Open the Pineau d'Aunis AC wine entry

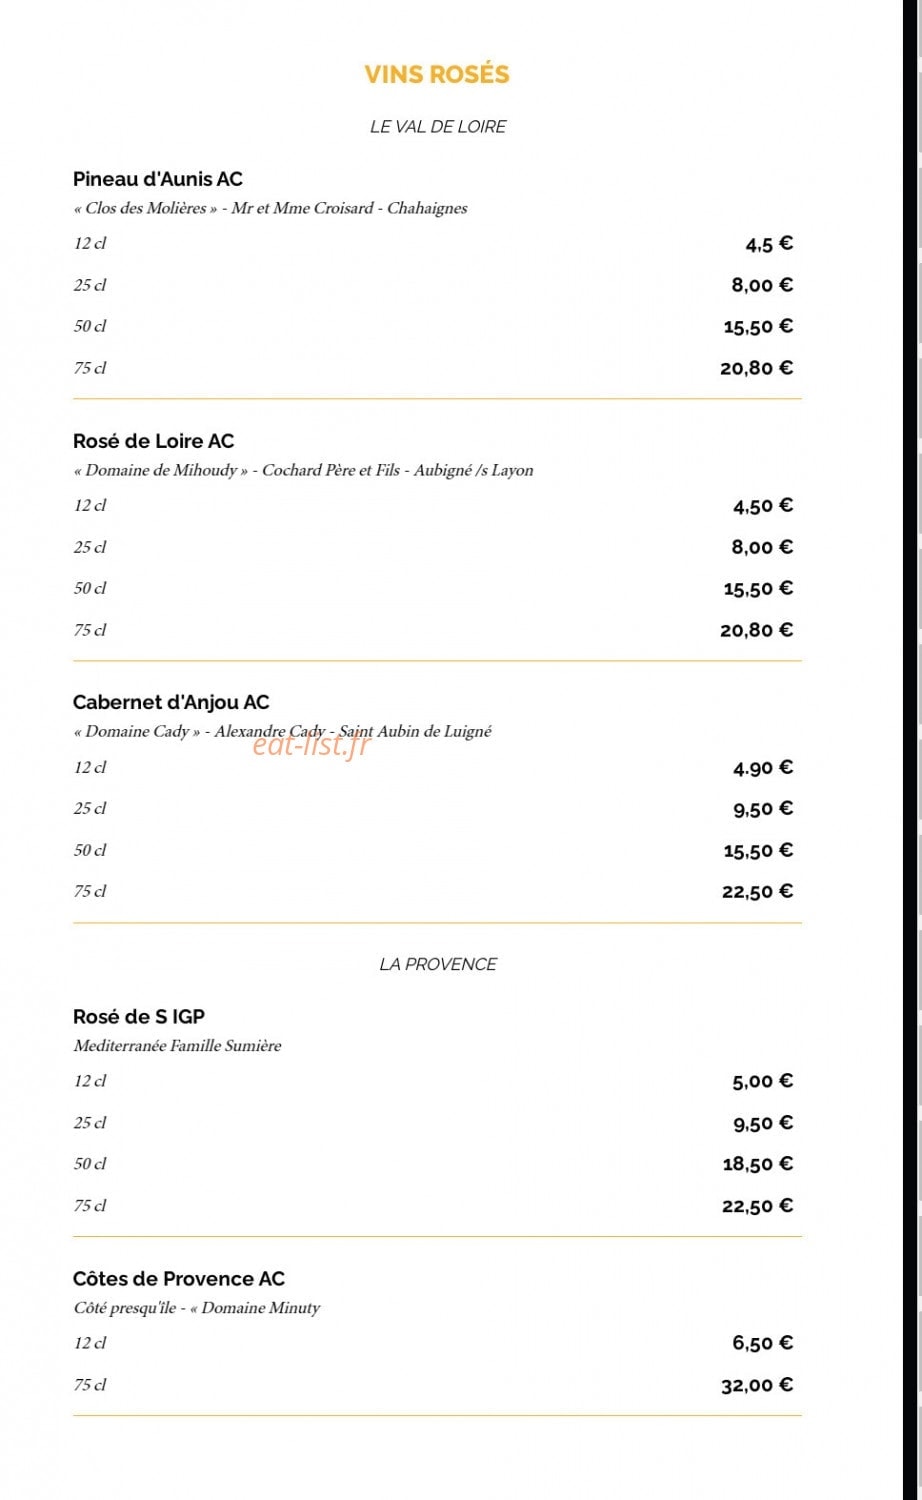tap(158, 179)
